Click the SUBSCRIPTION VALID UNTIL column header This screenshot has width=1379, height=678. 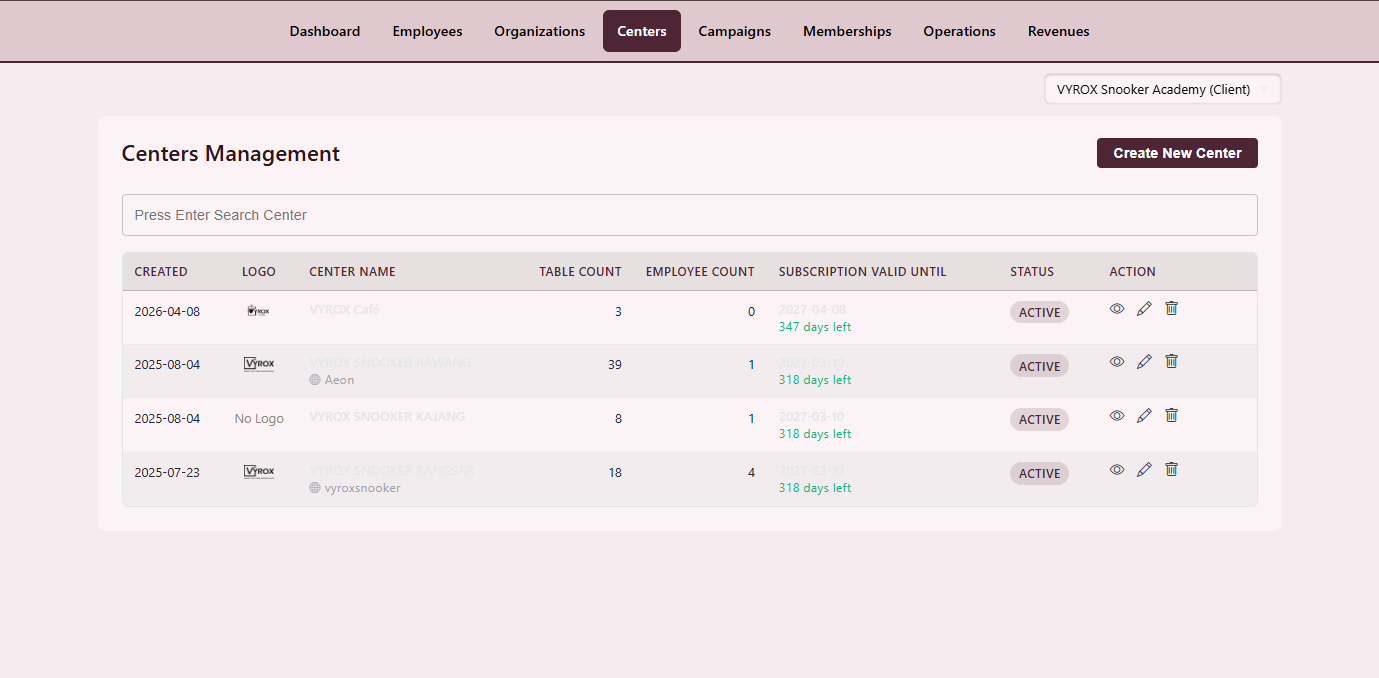pyautogui.click(x=862, y=272)
